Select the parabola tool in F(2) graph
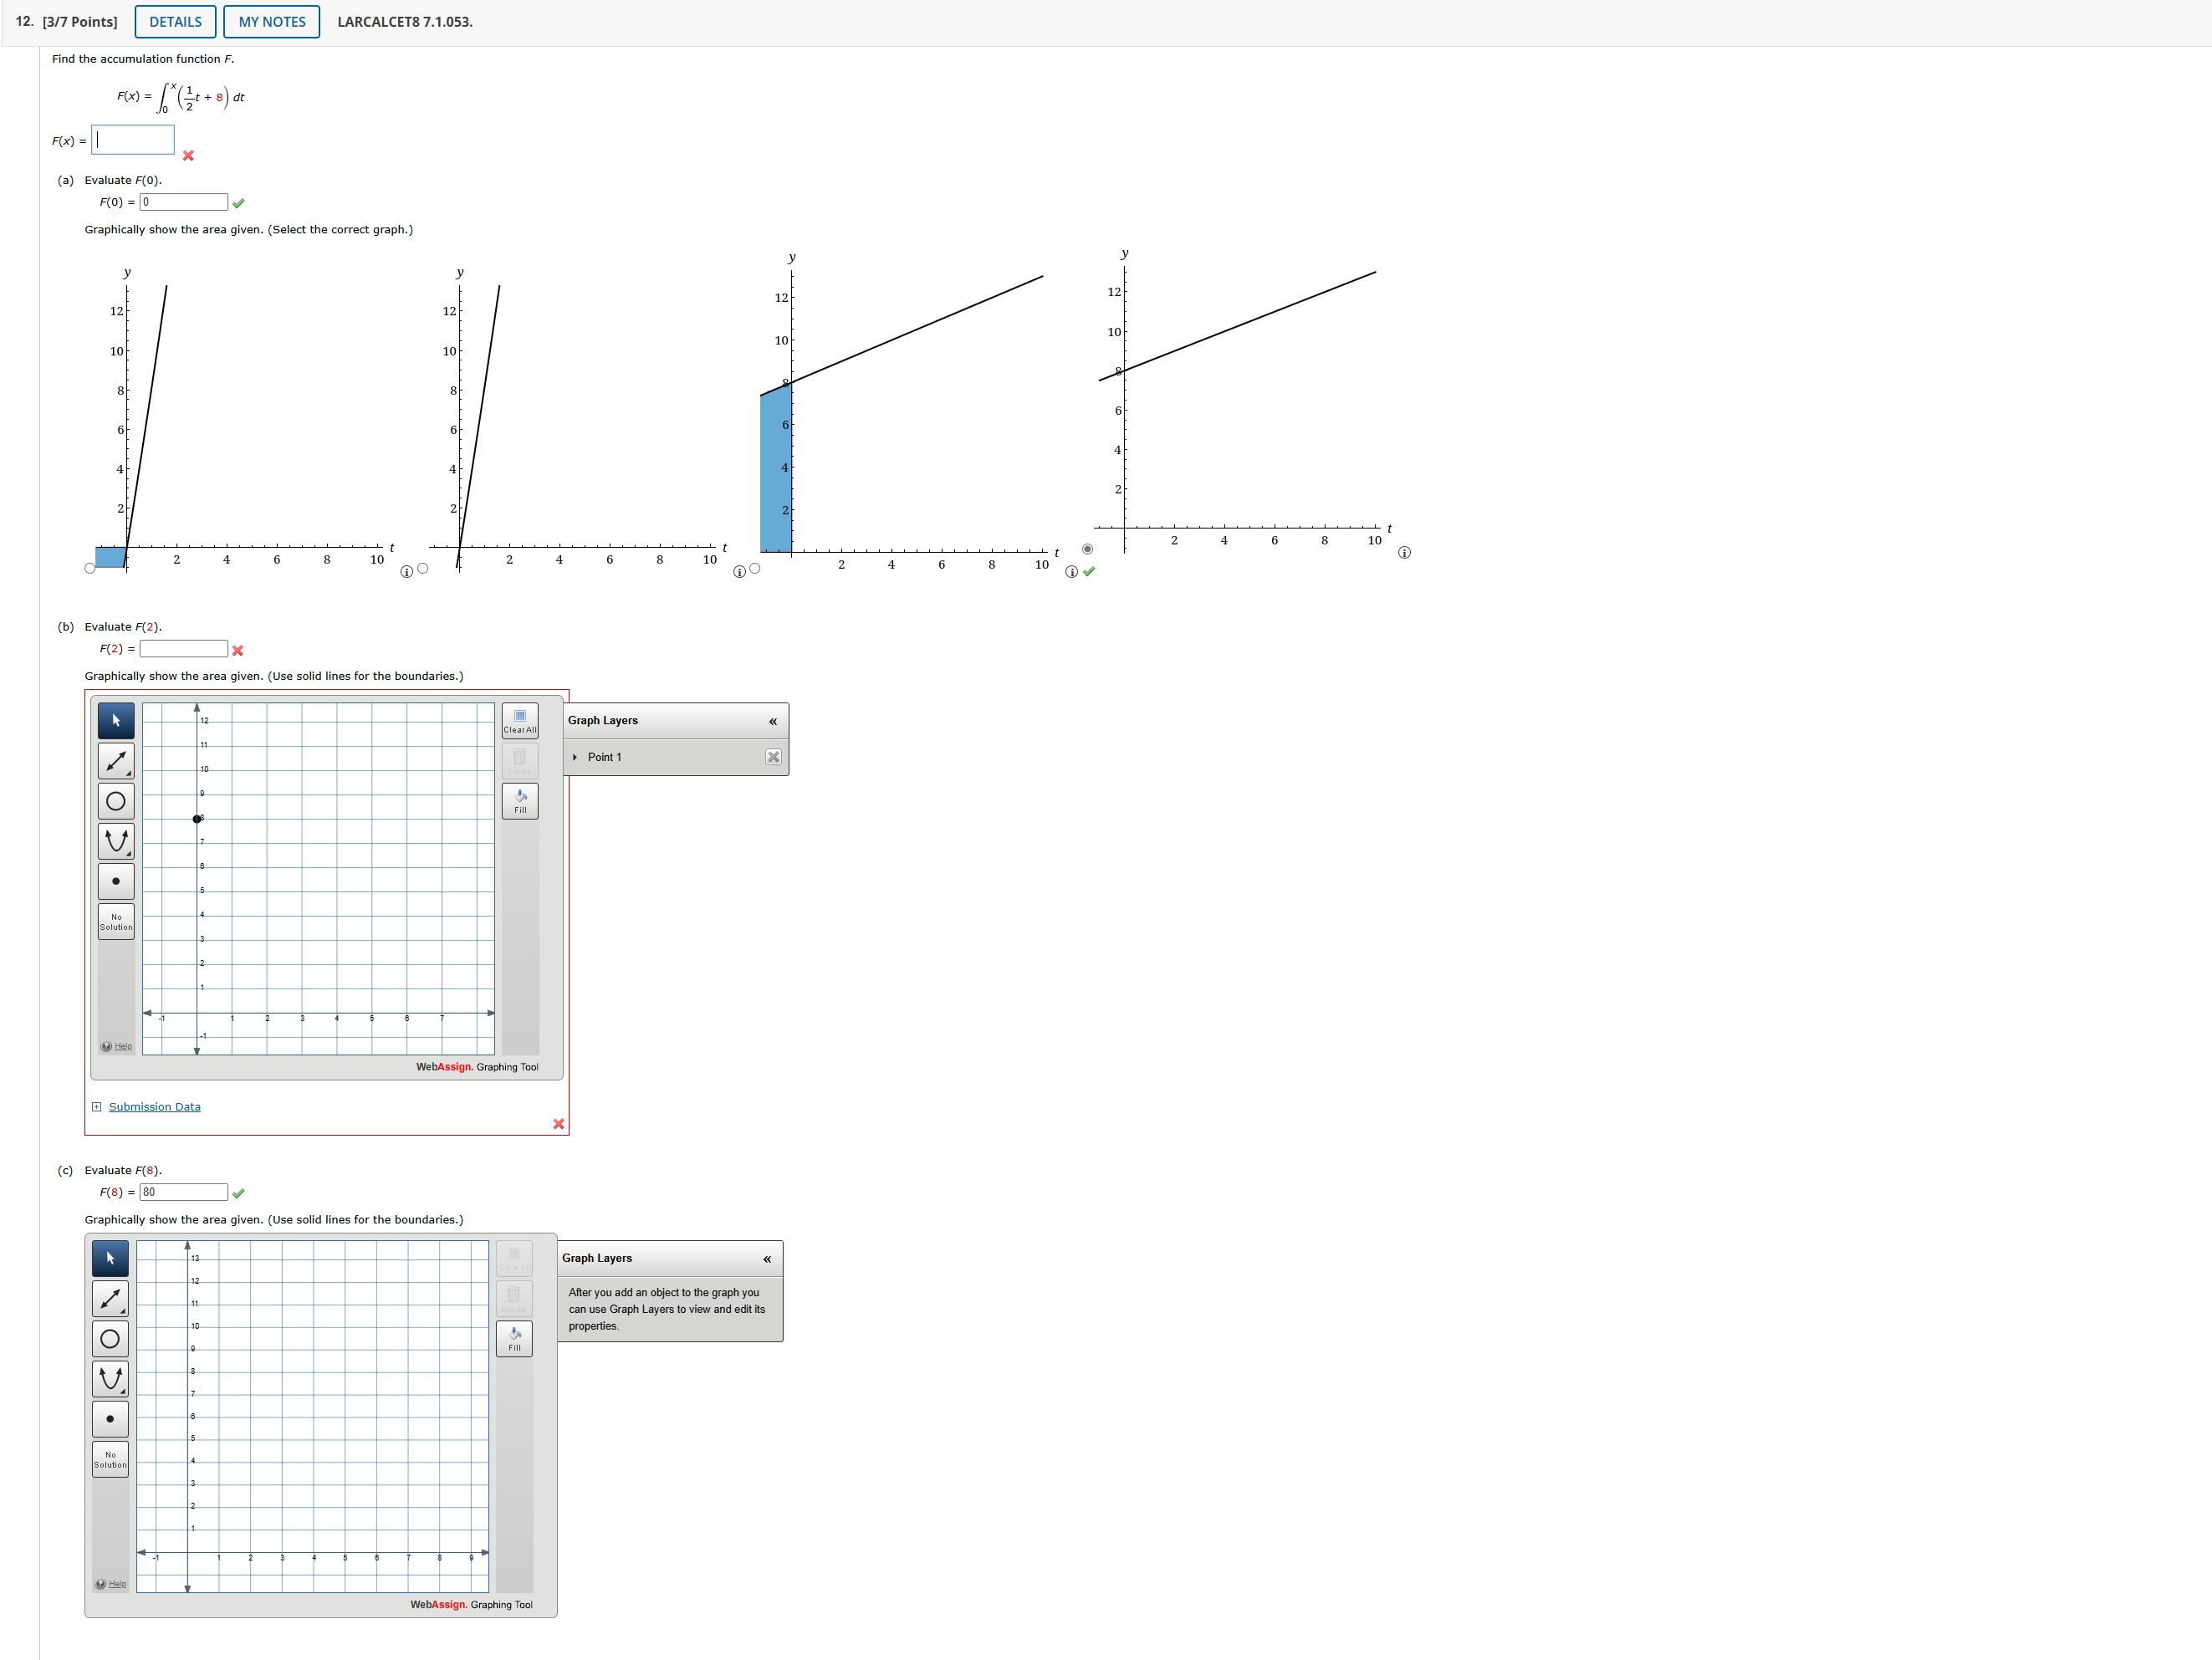The image size is (2212, 1660). (x=116, y=841)
